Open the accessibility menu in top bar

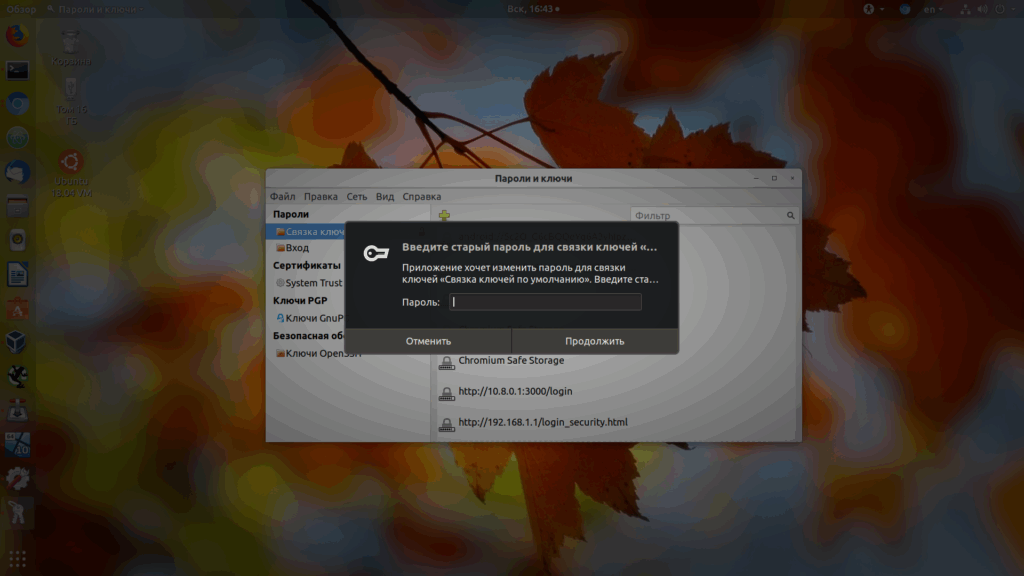873,9
